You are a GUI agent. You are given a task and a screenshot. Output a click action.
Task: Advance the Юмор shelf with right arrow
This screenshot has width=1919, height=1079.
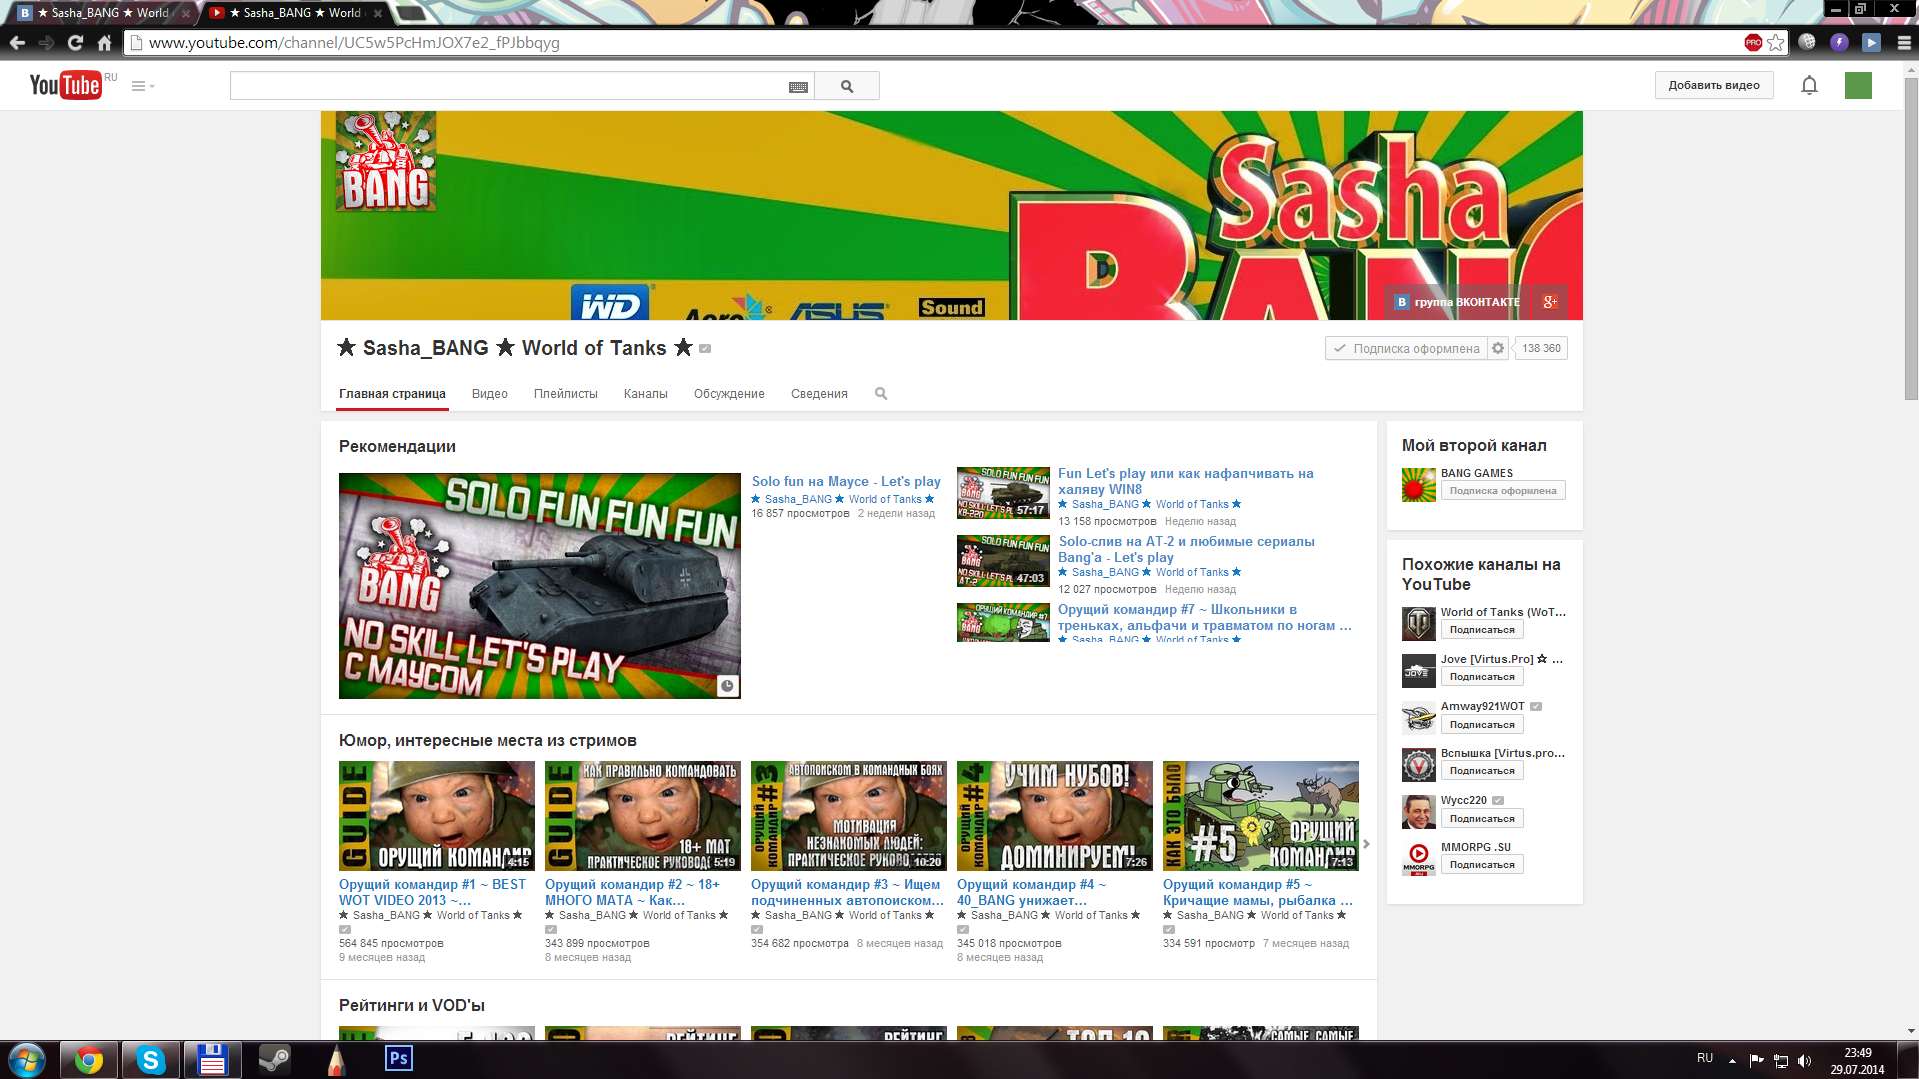click(x=1367, y=844)
